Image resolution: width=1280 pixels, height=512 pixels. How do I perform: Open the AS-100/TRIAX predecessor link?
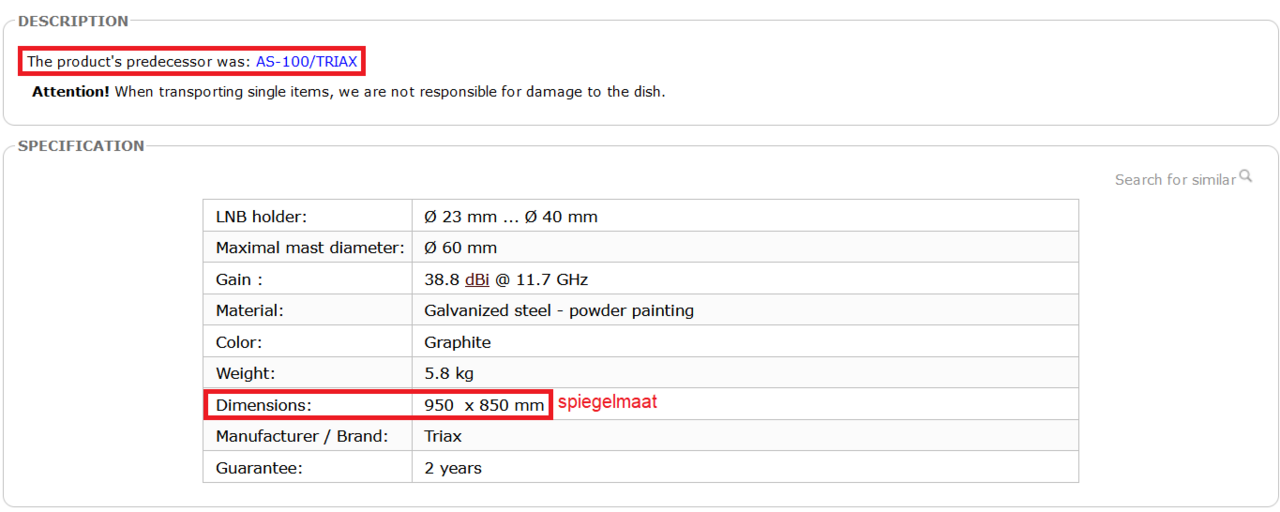pyautogui.click(x=306, y=61)
